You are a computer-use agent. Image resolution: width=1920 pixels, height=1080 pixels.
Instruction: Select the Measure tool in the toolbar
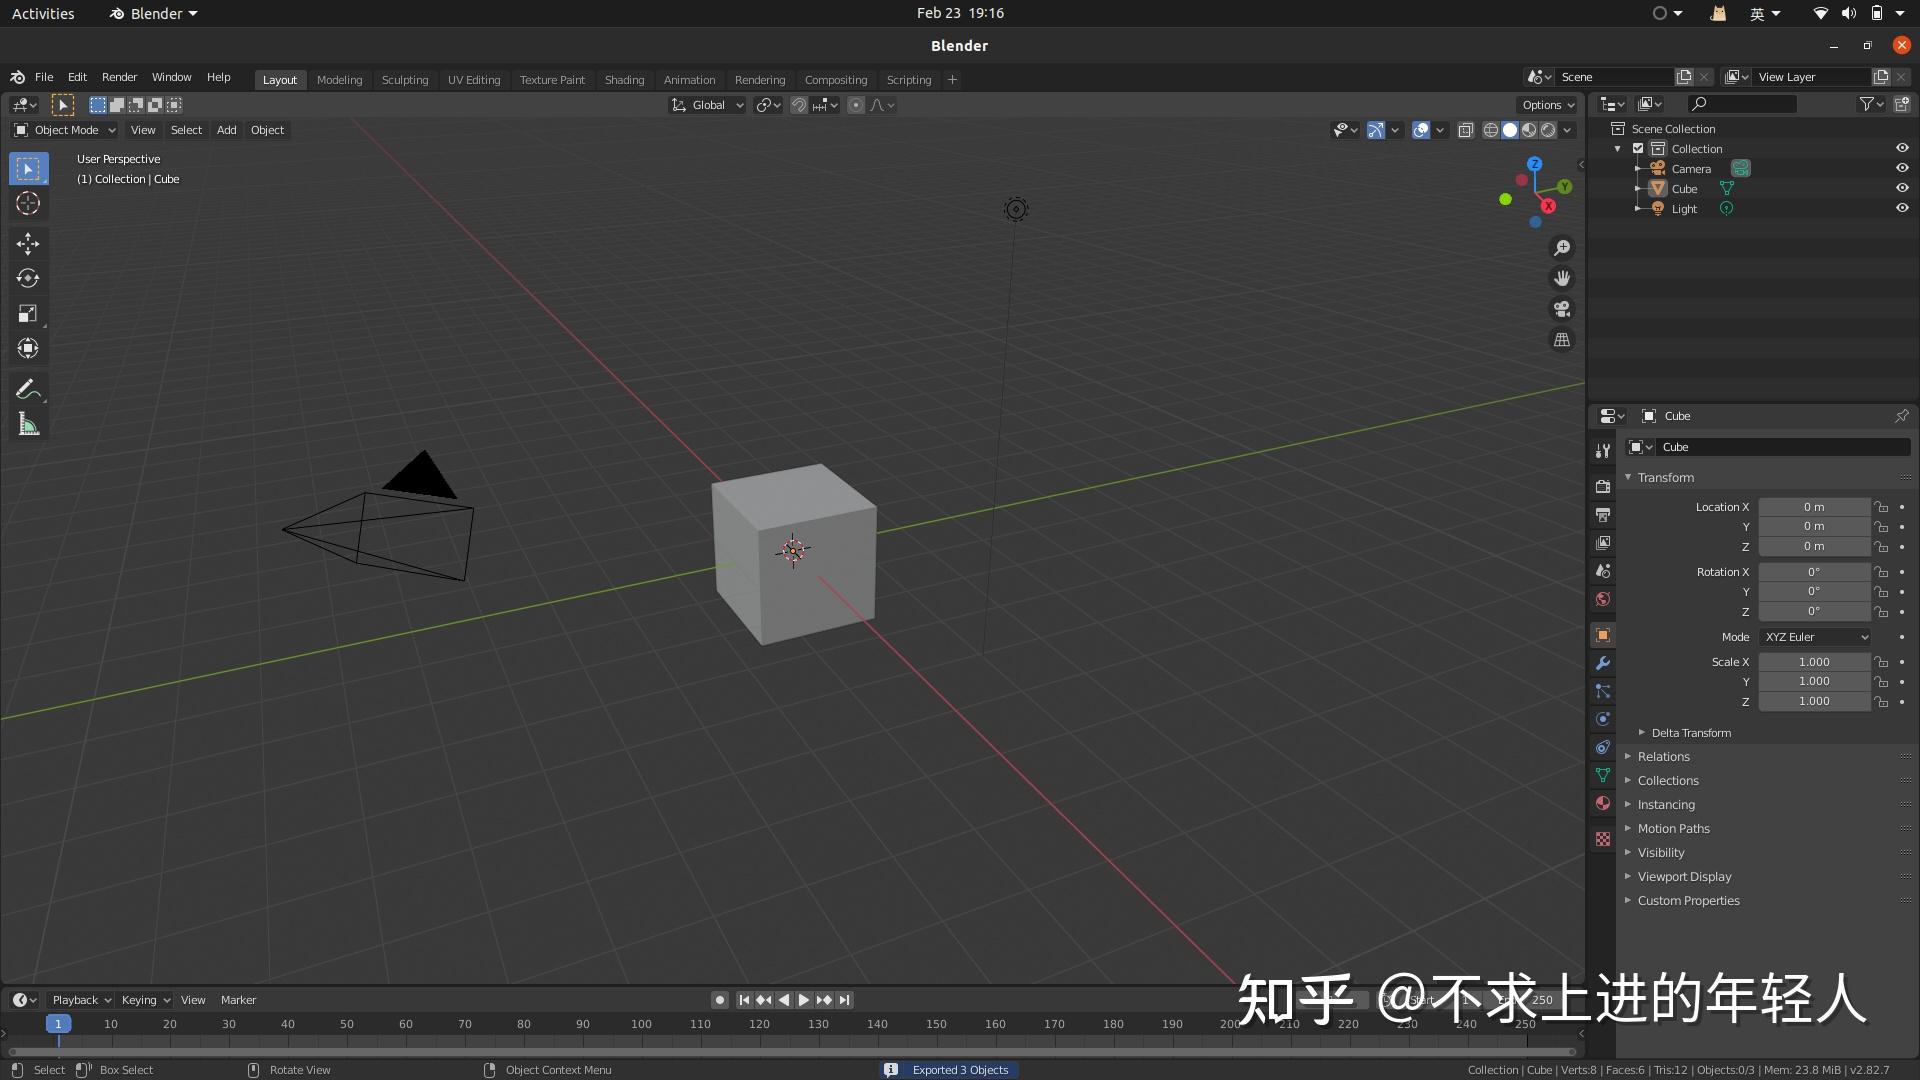(x=27, y=423)
